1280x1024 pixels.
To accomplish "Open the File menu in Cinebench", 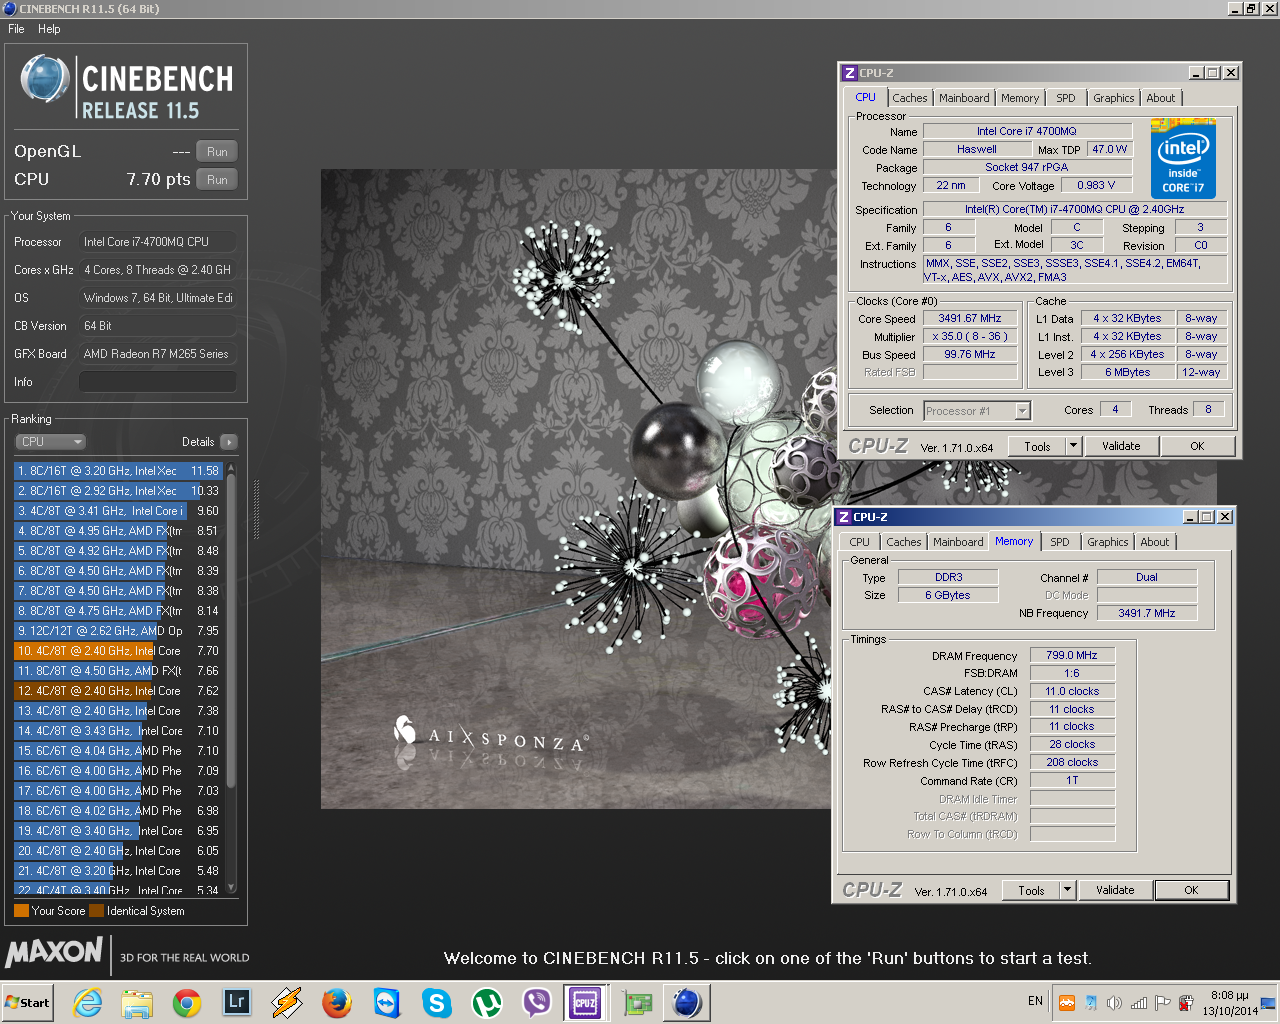I will pyautogui.click(x=16, y=29).
